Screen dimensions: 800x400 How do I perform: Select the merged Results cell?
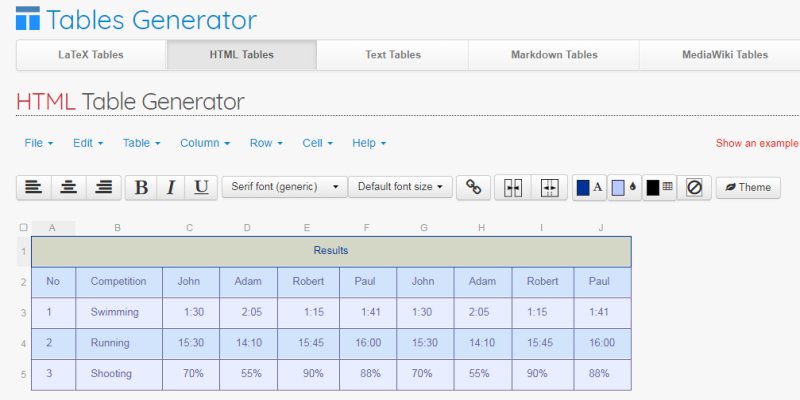point(331,251)
